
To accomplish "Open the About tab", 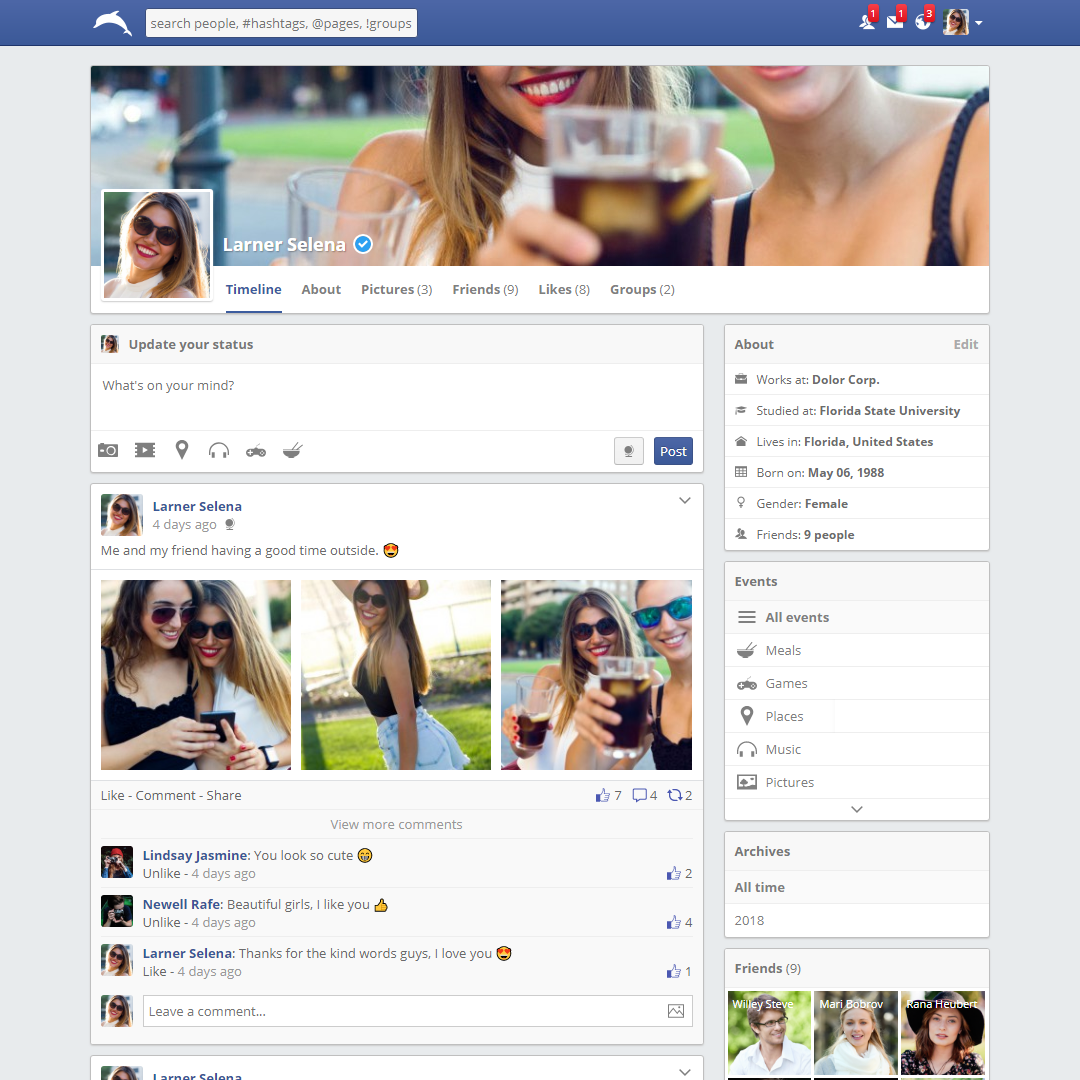I will 321,289.
